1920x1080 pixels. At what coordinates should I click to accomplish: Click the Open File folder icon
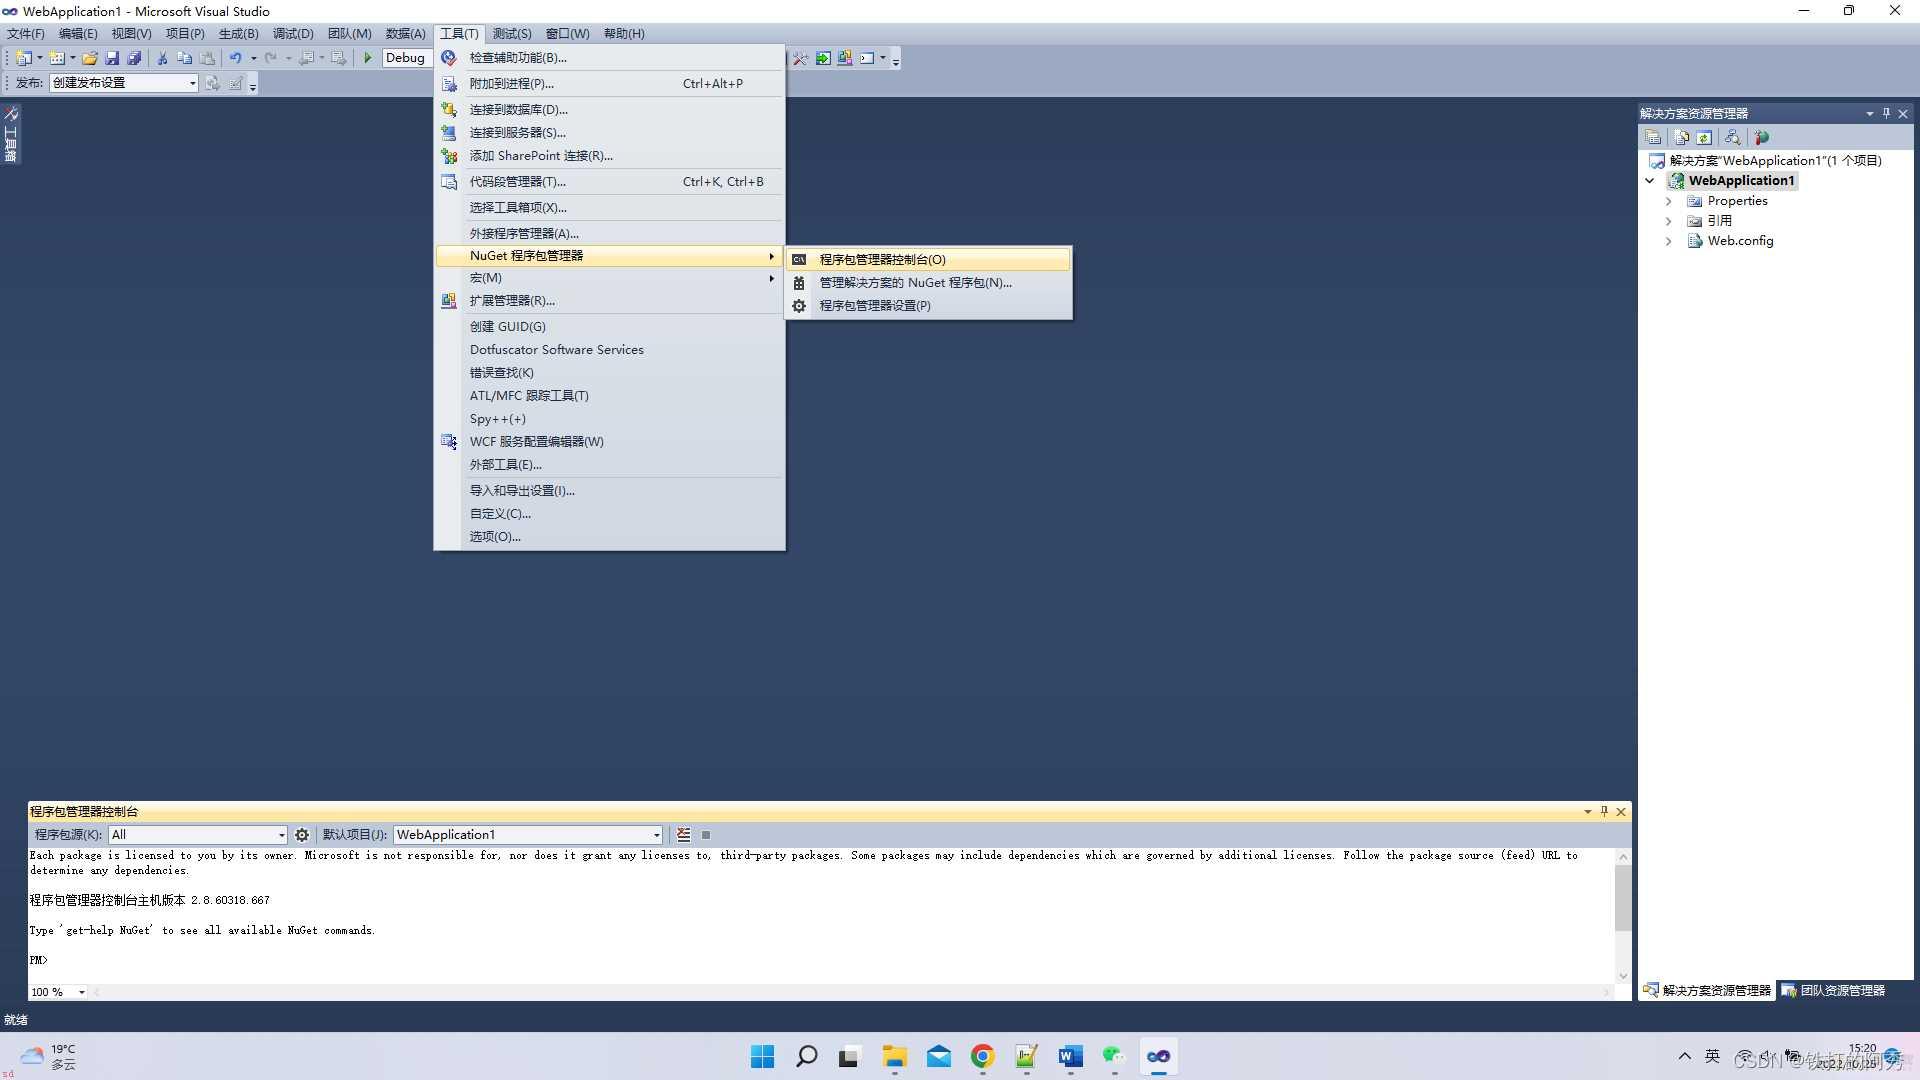90,58
